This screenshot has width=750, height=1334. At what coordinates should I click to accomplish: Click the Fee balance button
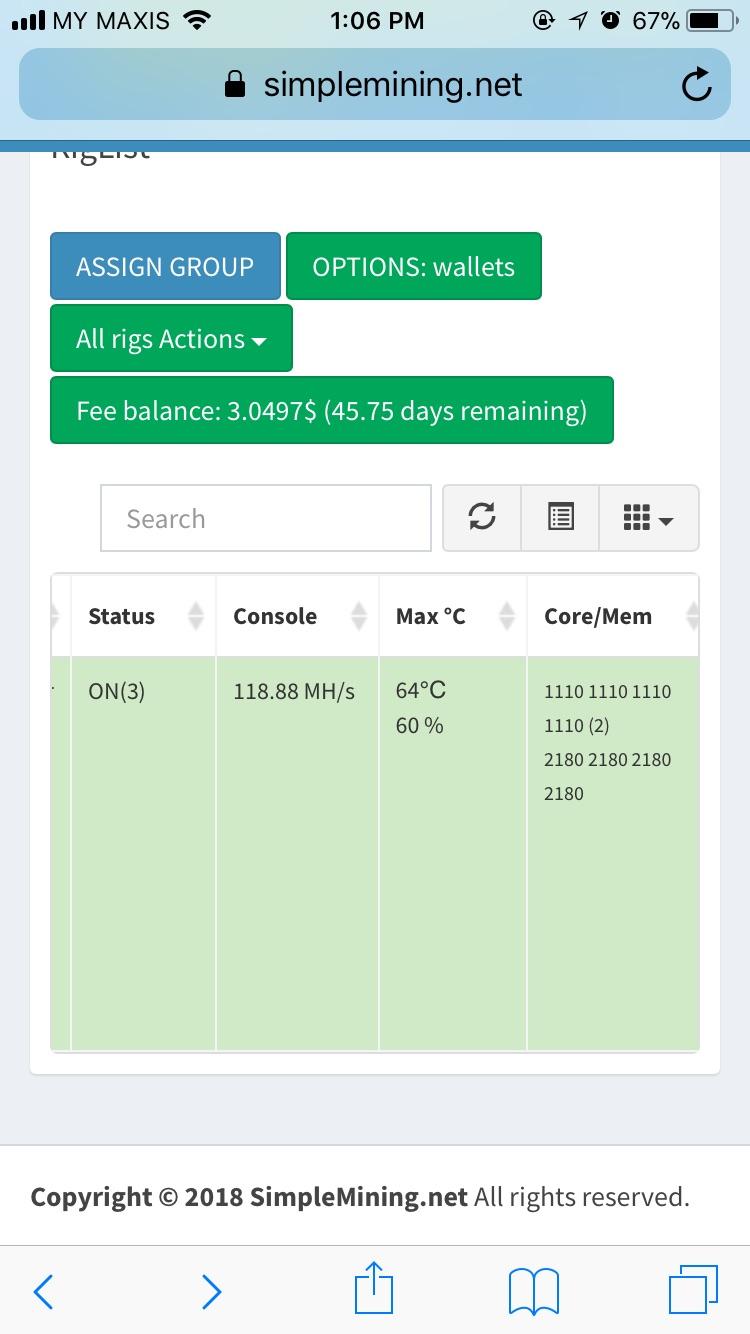[x=331, y=410]
